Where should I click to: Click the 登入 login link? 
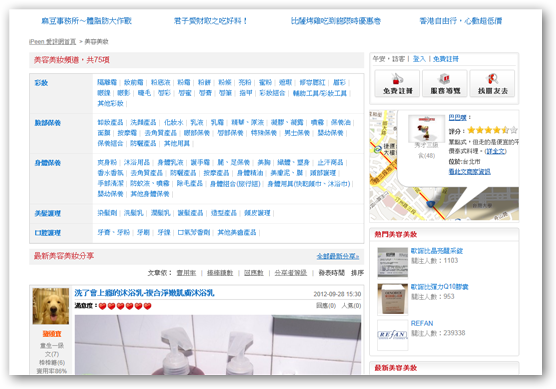[x=419, y=59]
